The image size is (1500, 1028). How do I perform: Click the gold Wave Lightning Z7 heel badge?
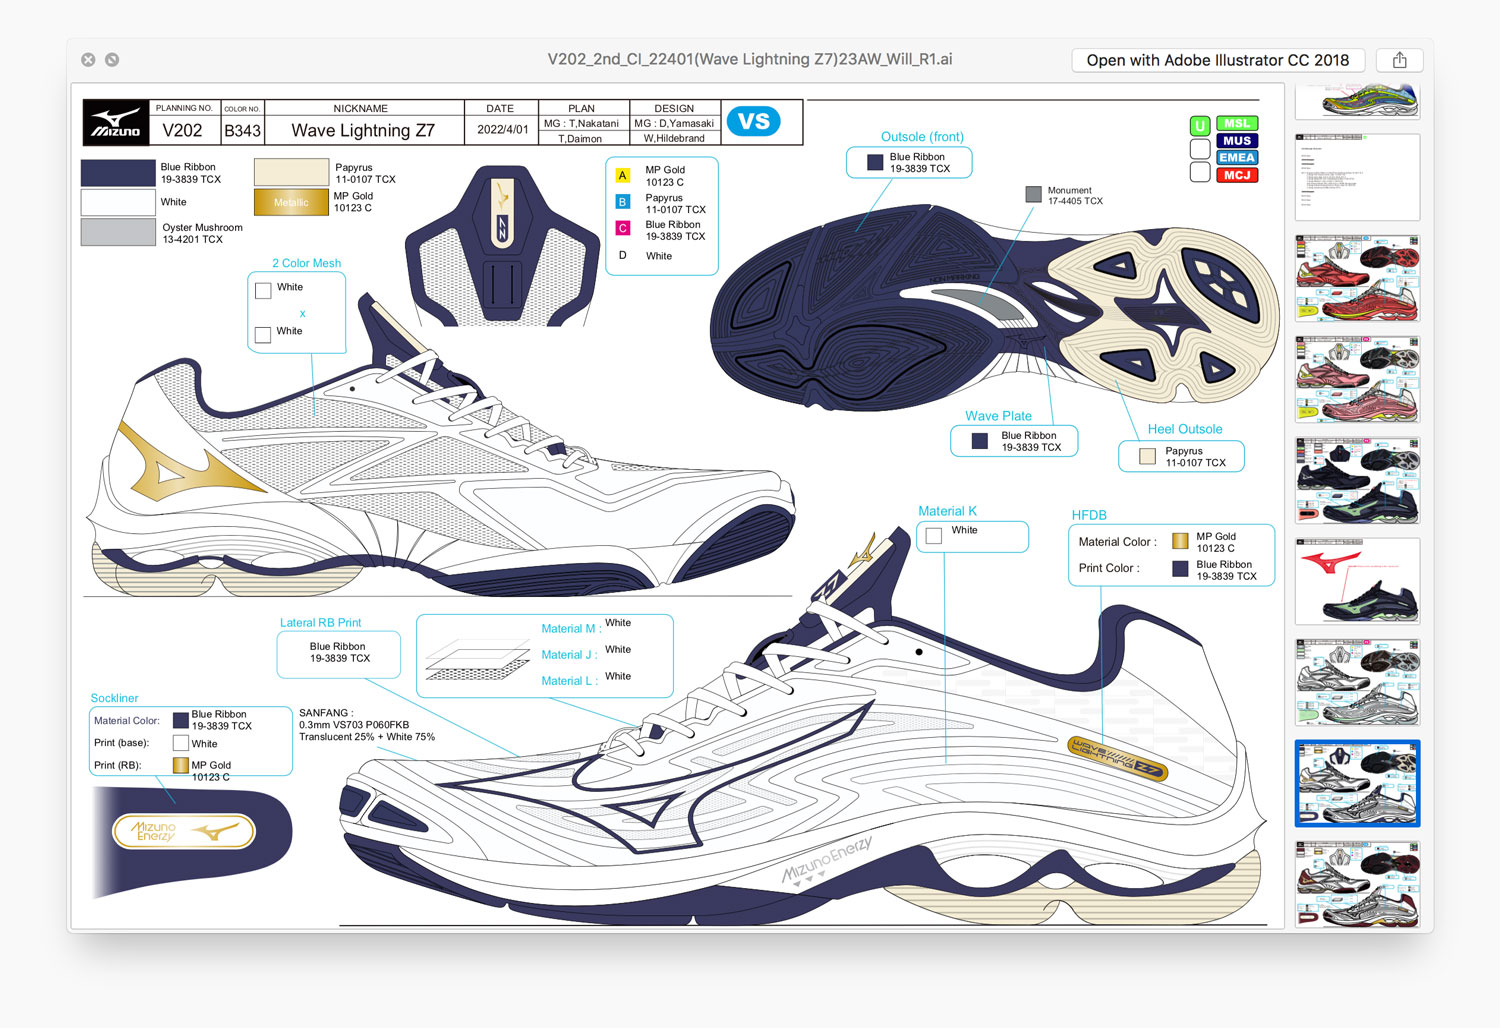click(x=1117, y=758)
